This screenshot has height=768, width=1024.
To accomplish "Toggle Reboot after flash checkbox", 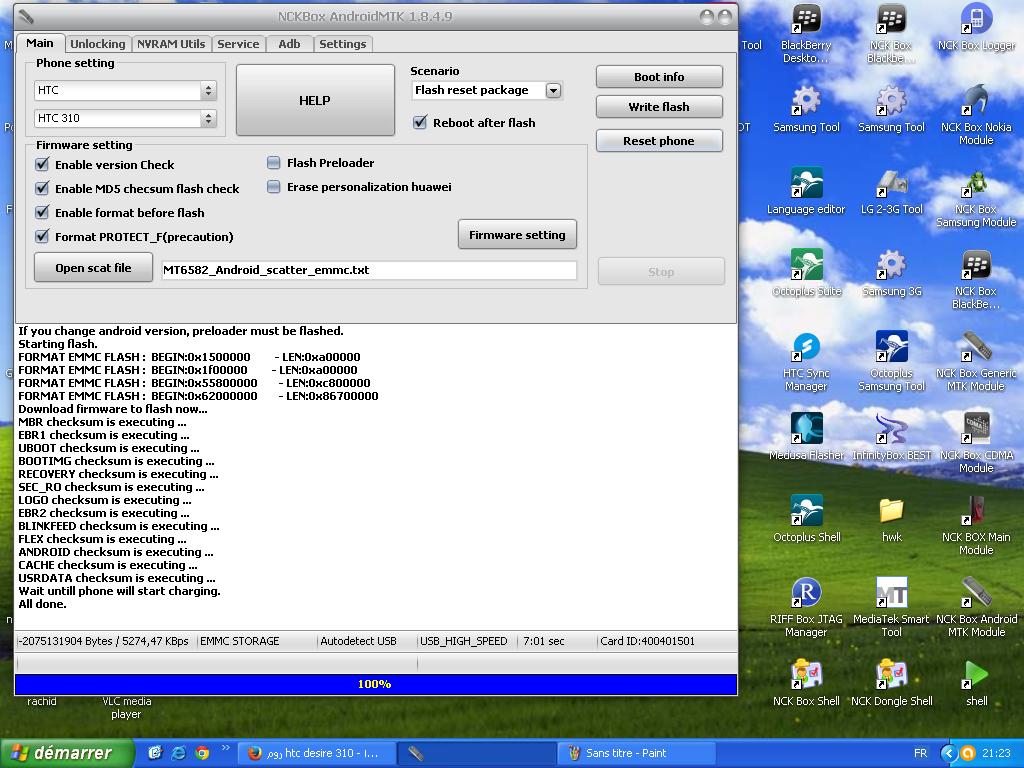I will tap(420, 122).
